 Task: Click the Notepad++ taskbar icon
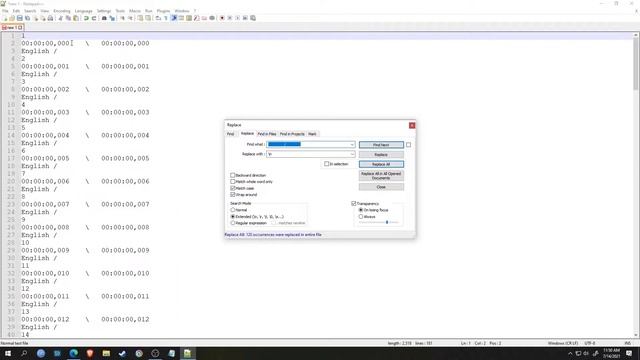pyautogui.click(x=187, y=353)
